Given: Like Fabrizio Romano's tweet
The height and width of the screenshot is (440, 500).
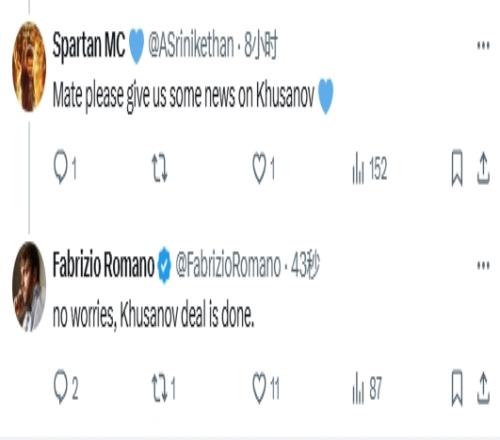Looking at the screenshot, I should (x=266, y=387).
